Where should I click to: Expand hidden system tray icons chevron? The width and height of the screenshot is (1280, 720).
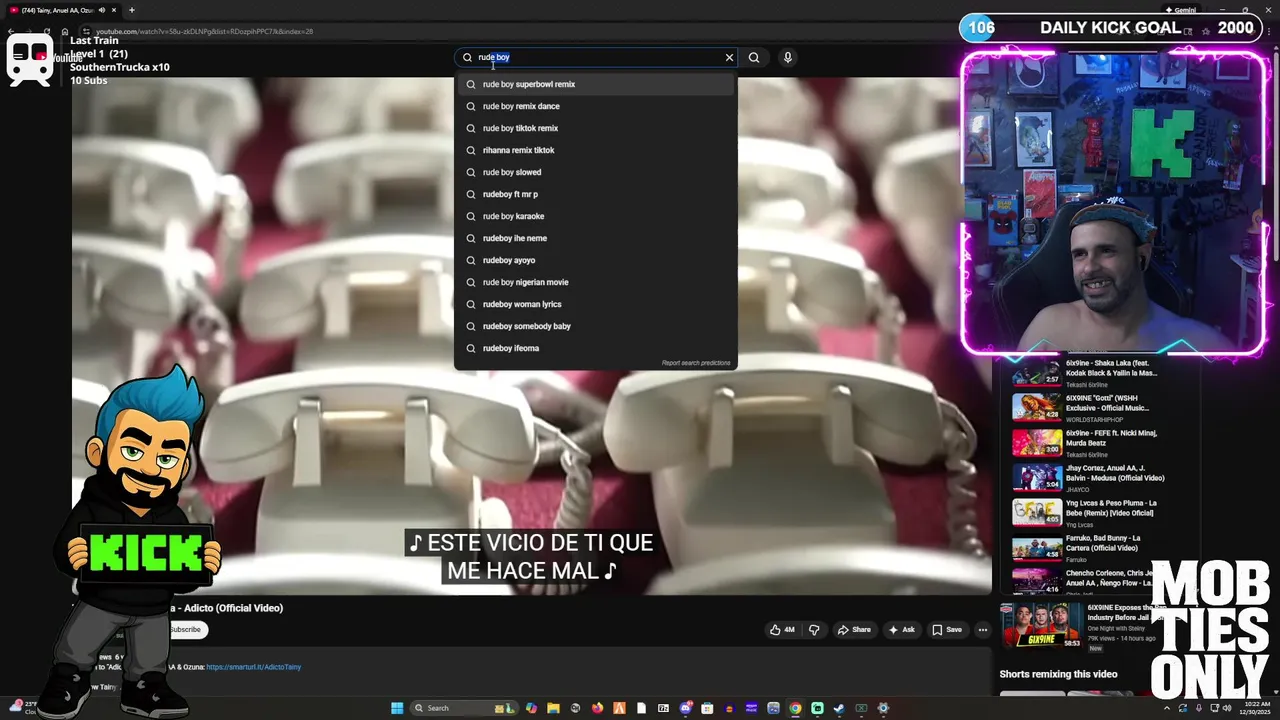[x=1167, y=708]
